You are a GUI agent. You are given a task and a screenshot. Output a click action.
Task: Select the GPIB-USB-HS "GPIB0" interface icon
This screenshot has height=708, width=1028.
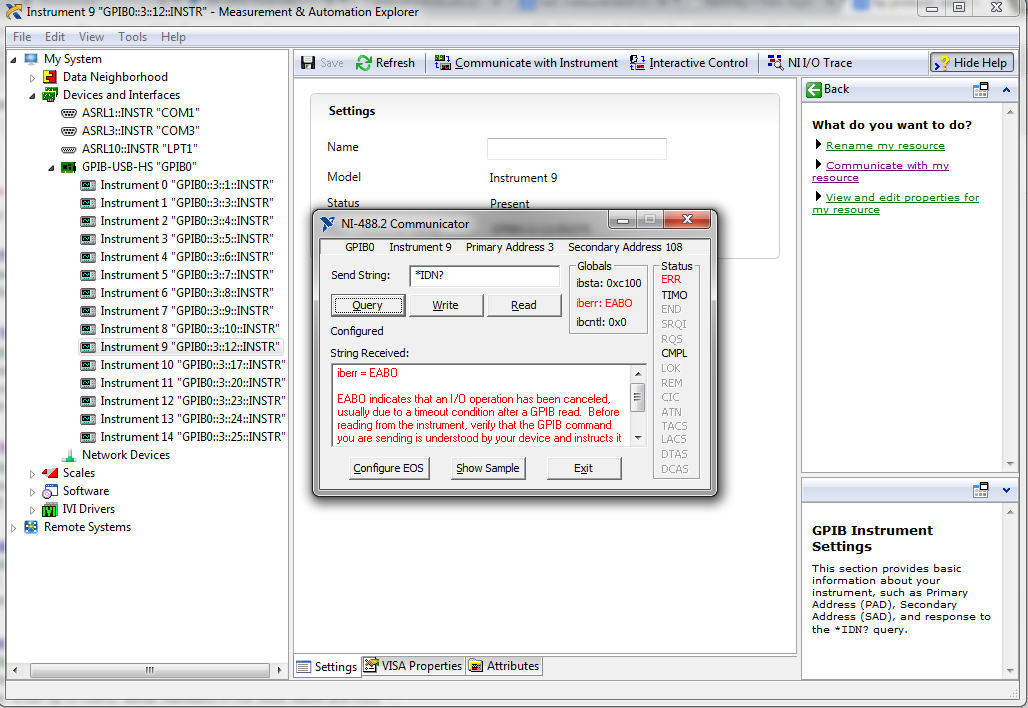click(69, 167)
